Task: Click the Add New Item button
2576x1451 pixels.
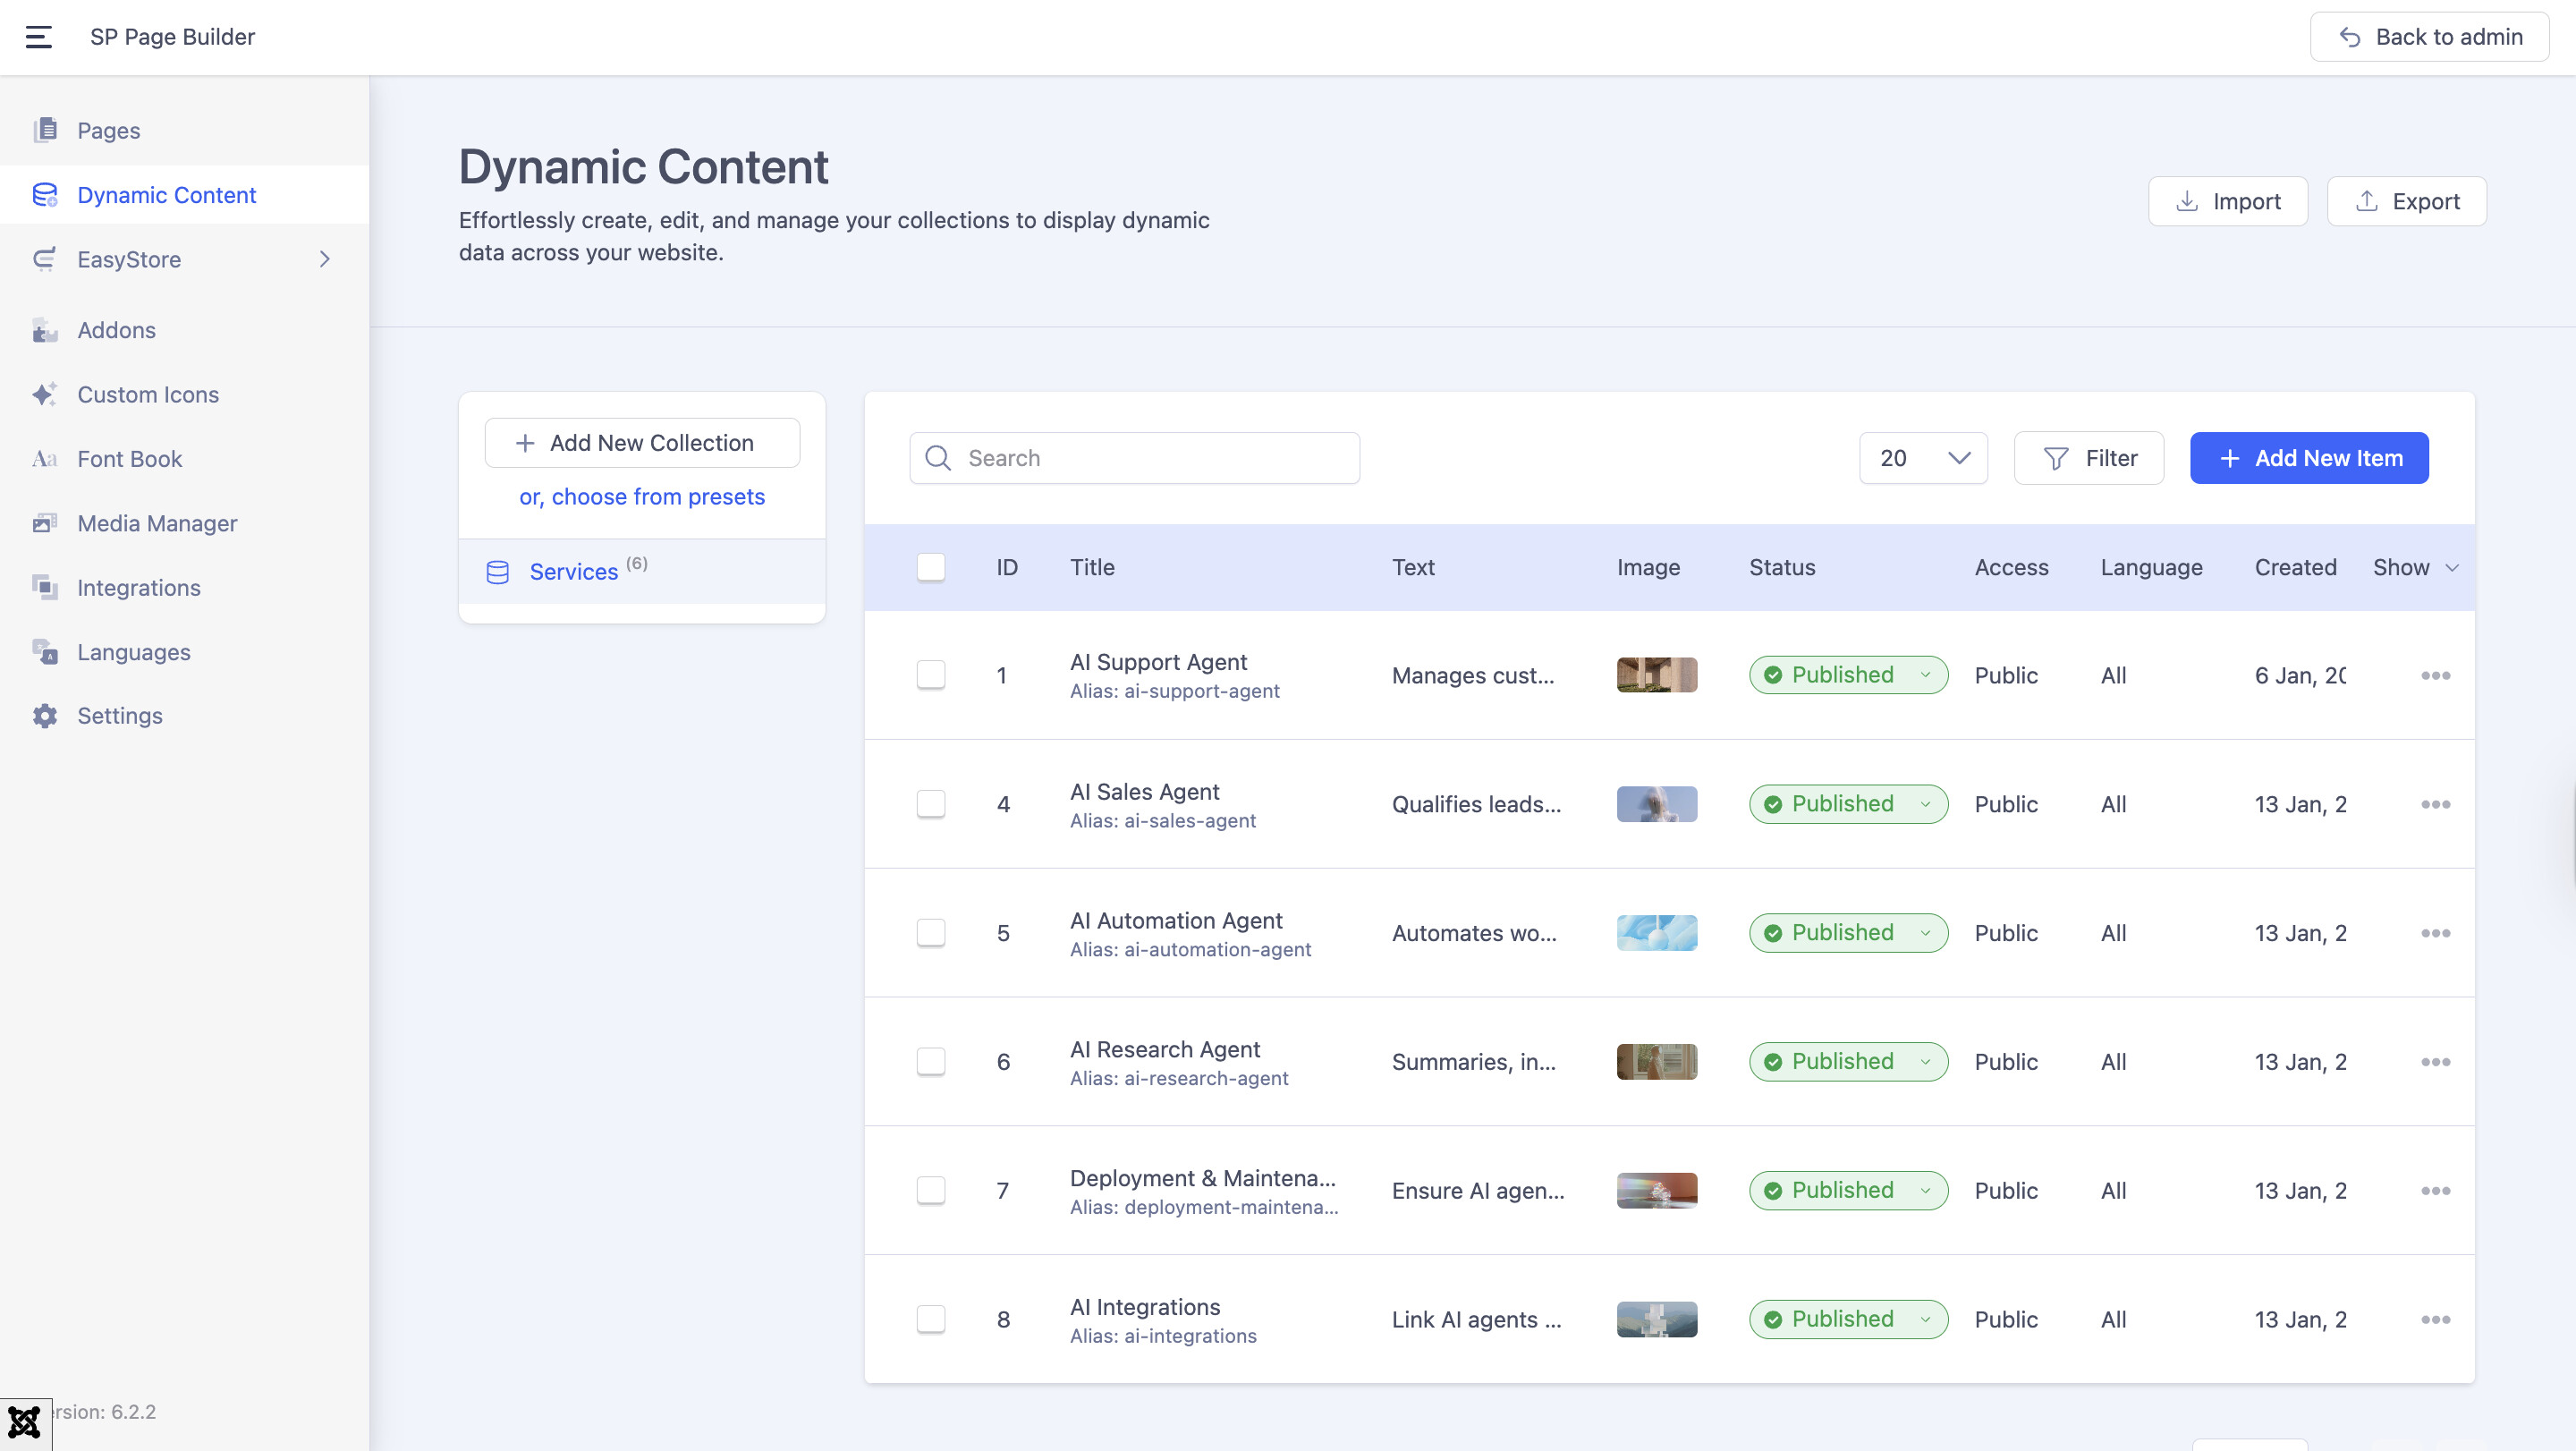Action: 2308,458
